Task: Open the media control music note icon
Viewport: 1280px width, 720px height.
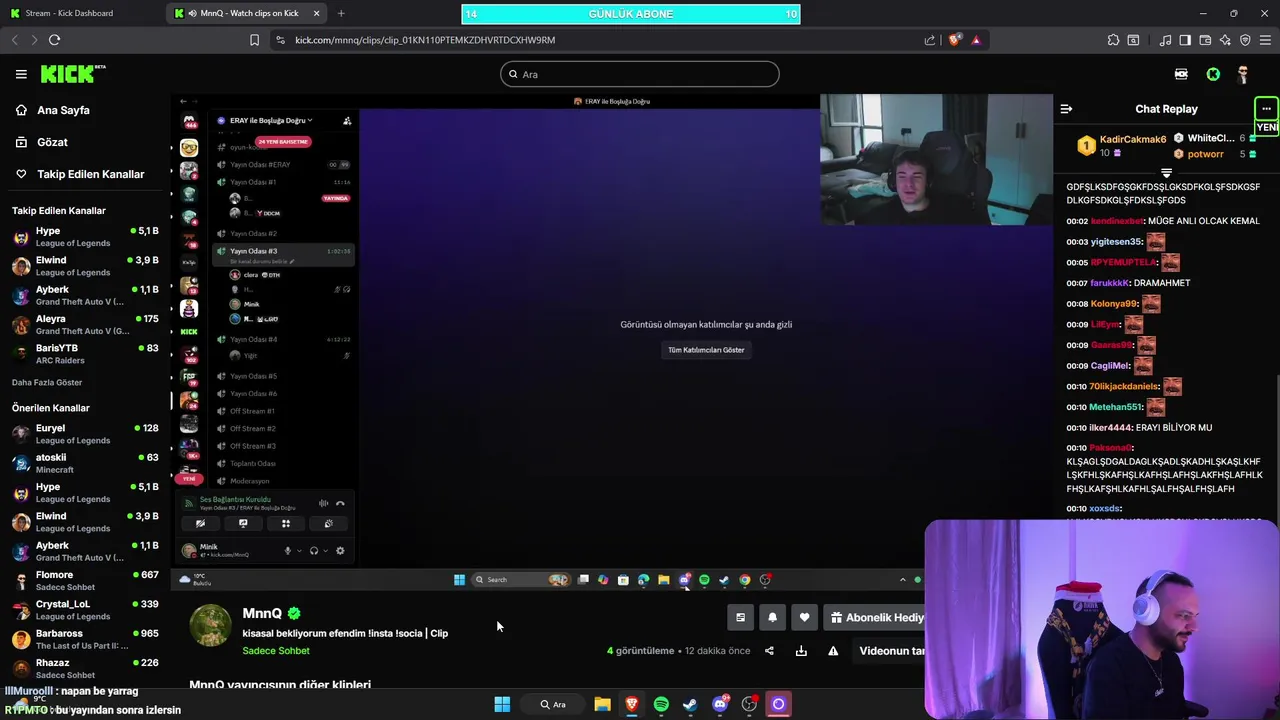Action: 1166,40
